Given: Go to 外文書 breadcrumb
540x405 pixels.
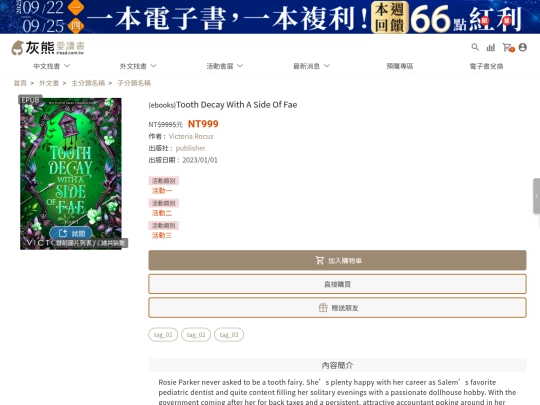Looking at the screenshot, I should click(49, 83).
